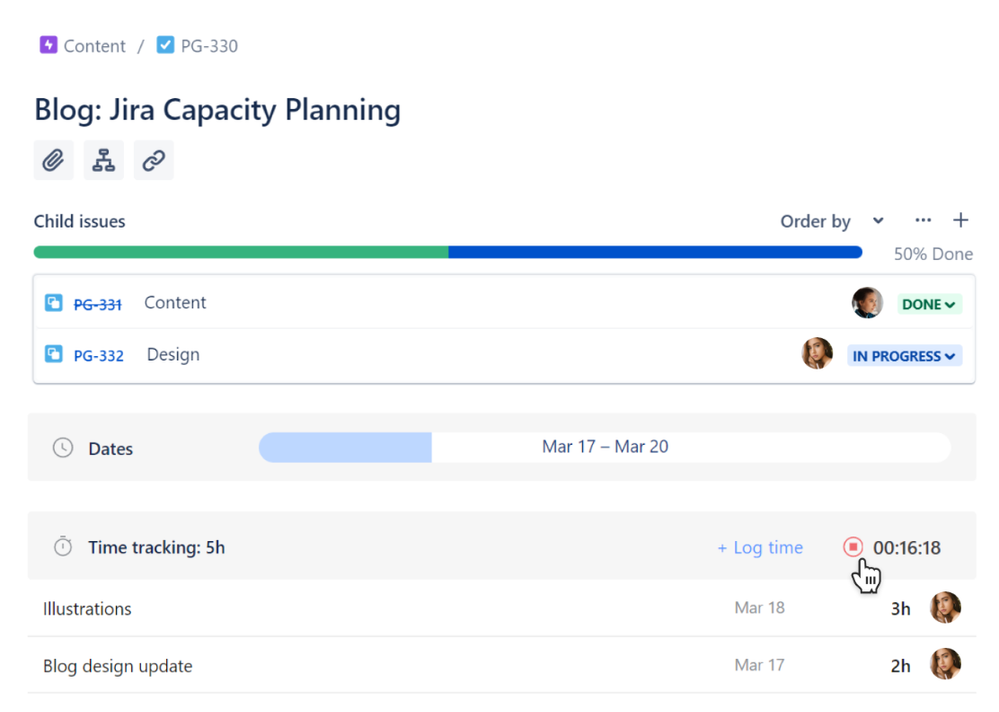
Task: Click the 50% Done label
Action: (933, 254)
